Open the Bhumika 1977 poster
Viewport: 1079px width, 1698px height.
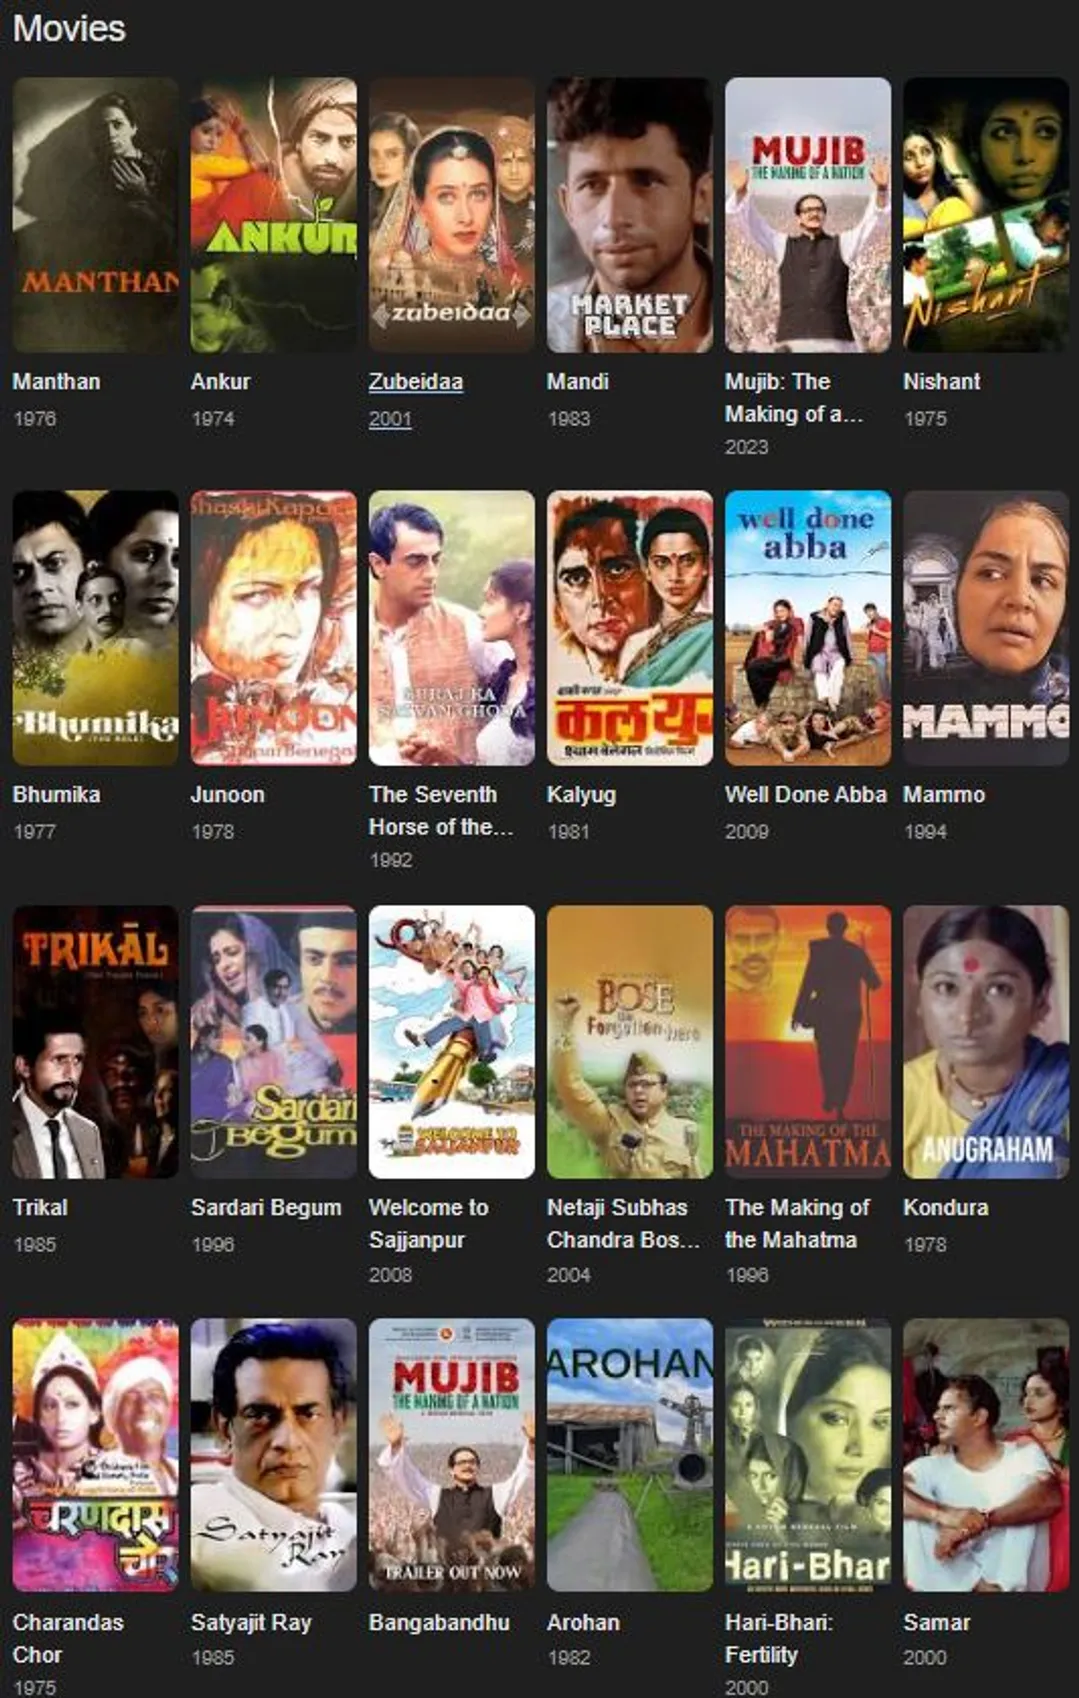pyautogui.click(x=95, y=628)
